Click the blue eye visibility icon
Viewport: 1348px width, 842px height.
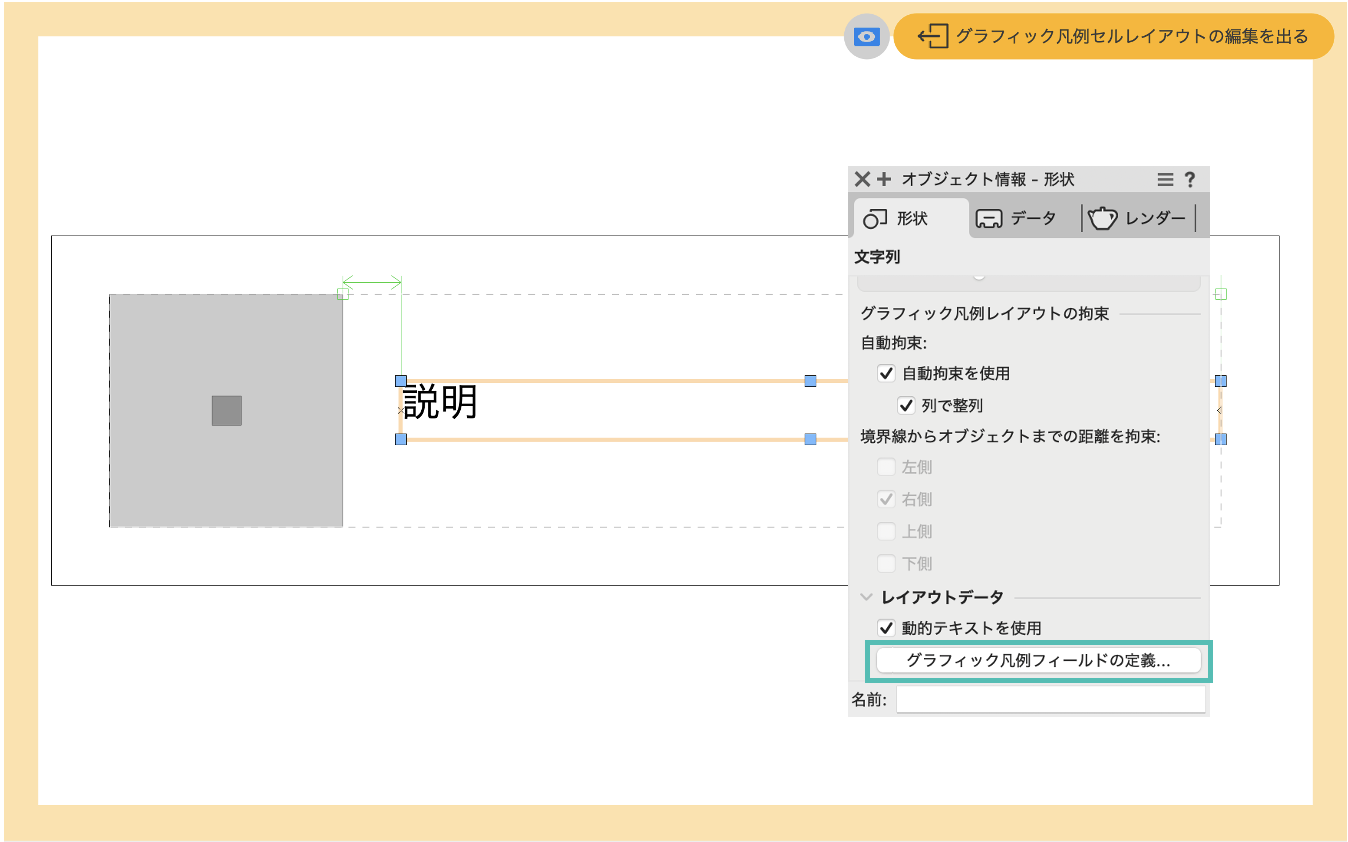tap(867, 38)
